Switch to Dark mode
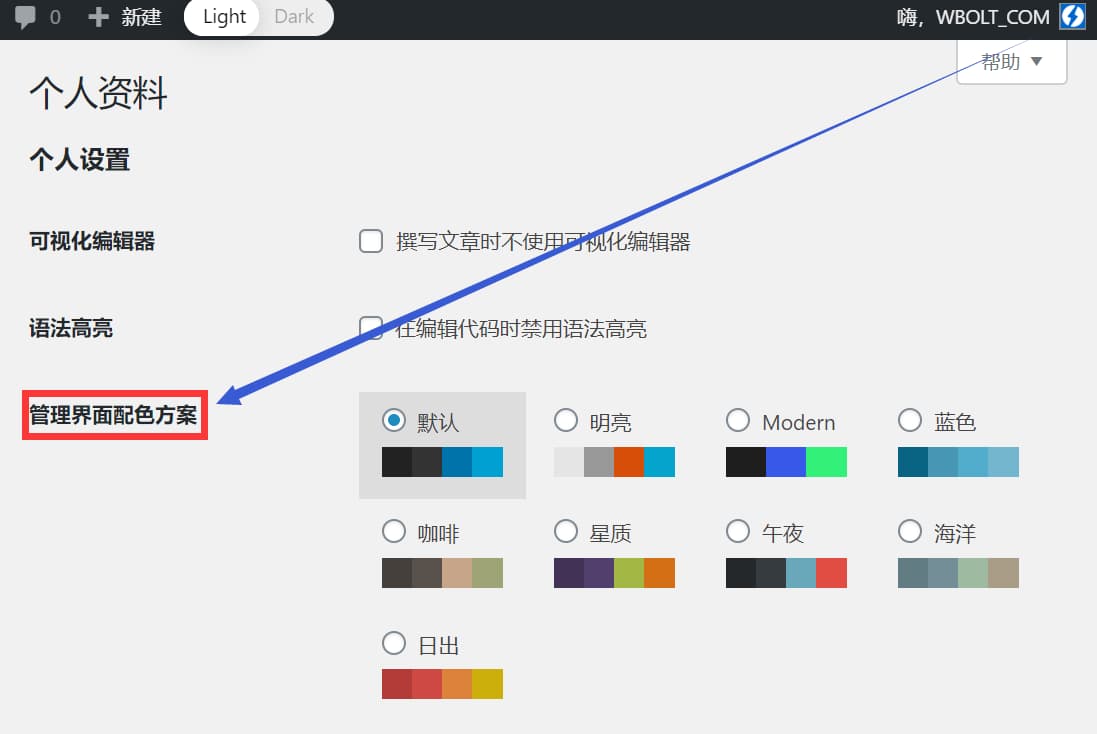This screenshot has width=1097, height=734. 293,16
